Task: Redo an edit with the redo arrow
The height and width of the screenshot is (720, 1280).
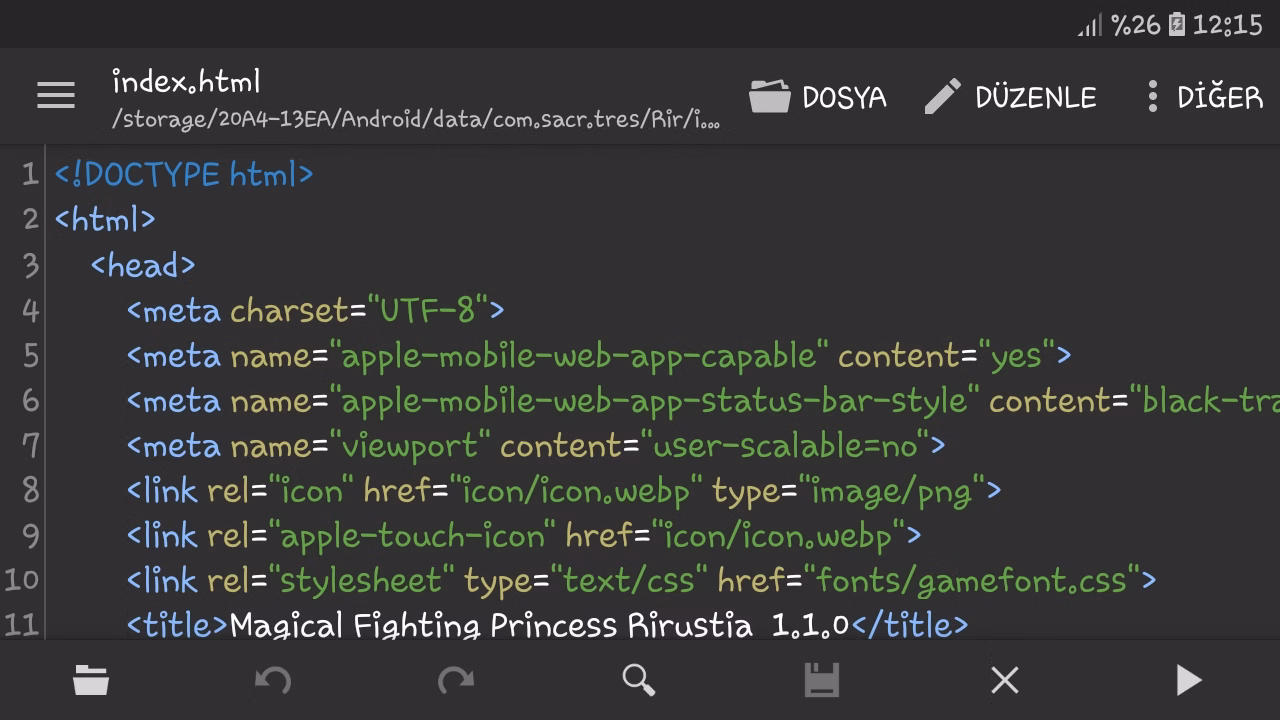Action: point(455,679)
